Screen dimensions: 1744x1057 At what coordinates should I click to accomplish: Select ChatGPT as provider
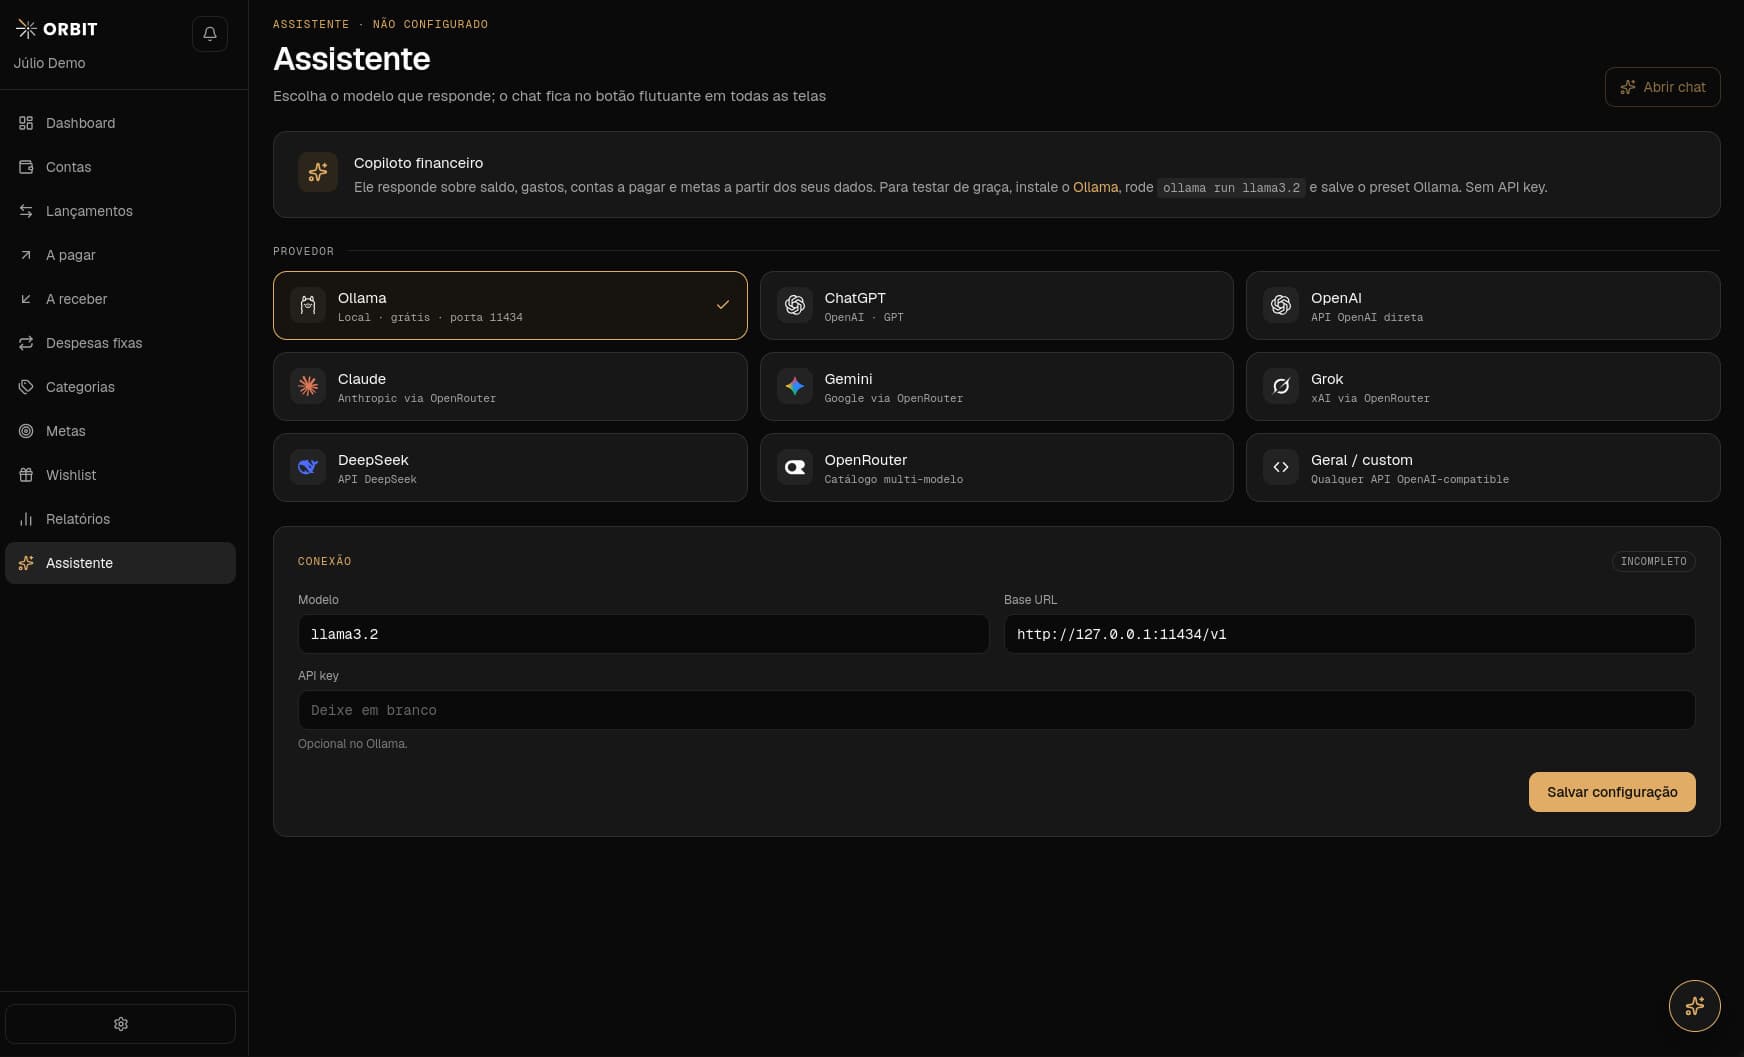coord(996,305)
